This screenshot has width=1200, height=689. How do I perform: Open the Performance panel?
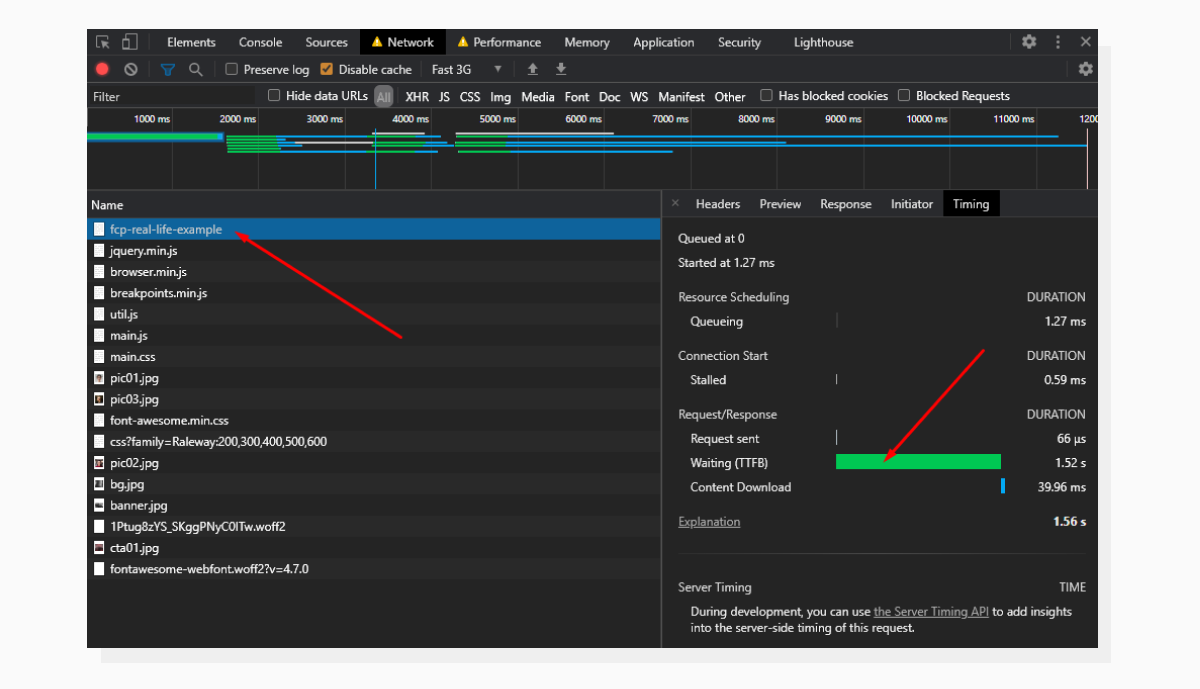[x=500, y=41]
